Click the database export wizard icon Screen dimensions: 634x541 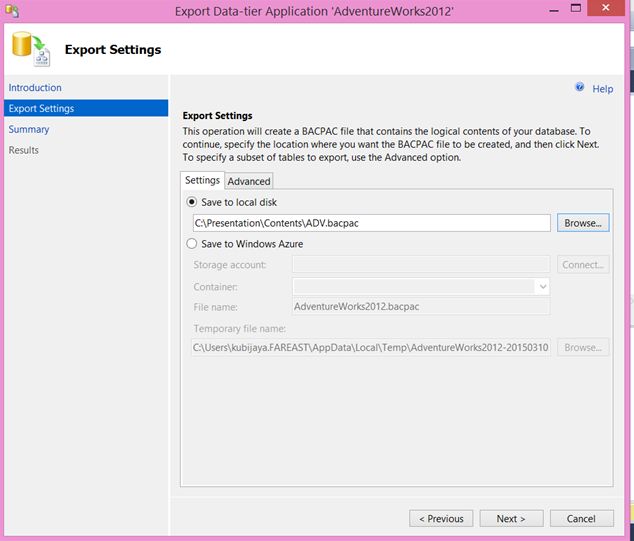tap(32, 50)
